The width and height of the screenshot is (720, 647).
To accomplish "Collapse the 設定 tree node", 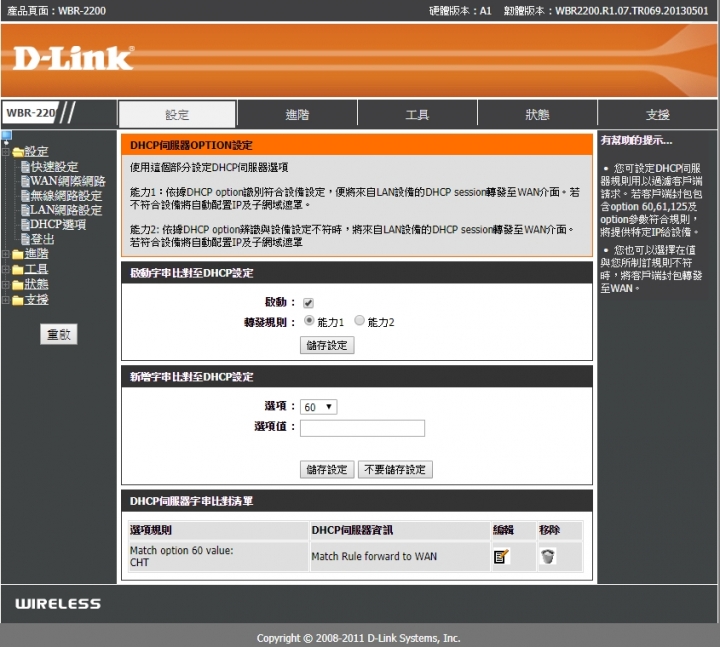I will pyautogui.click(x=6, y=152).
